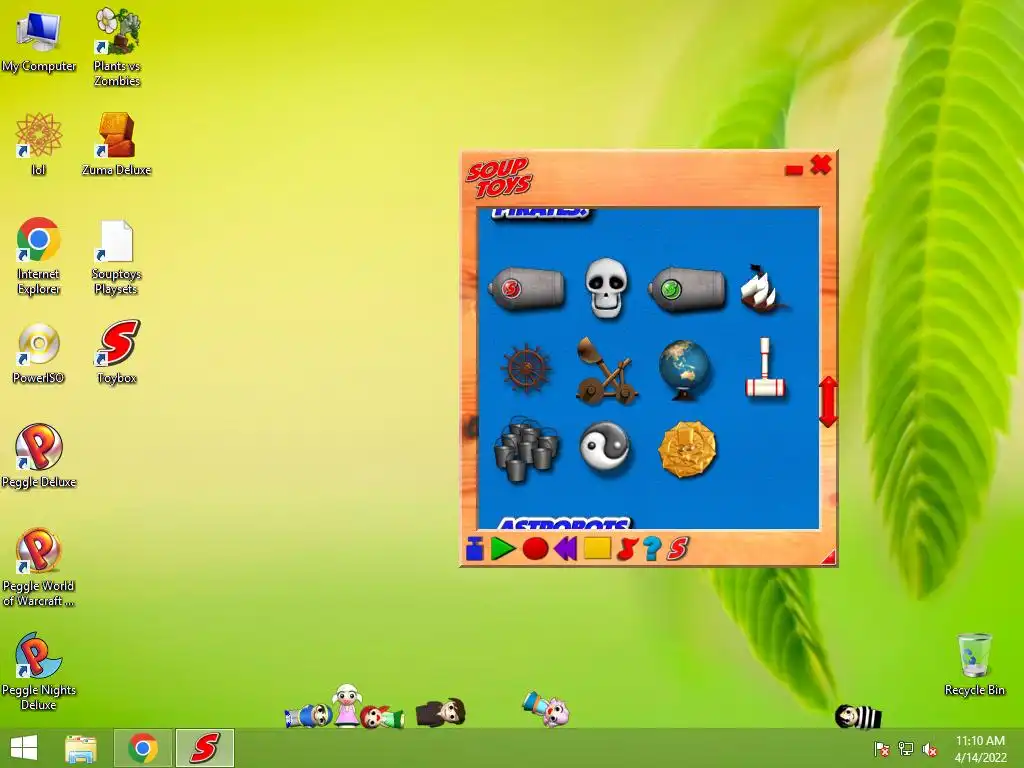The height and width of the screenshot is (768, 1024).
Task: Select the Zuma Deluxe shortcut
Action: 117,144
